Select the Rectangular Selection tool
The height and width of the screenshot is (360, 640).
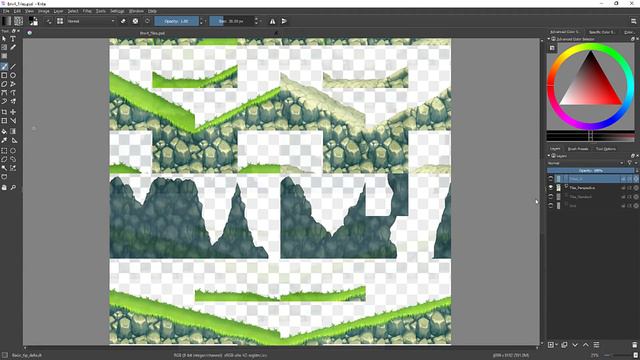4,151
